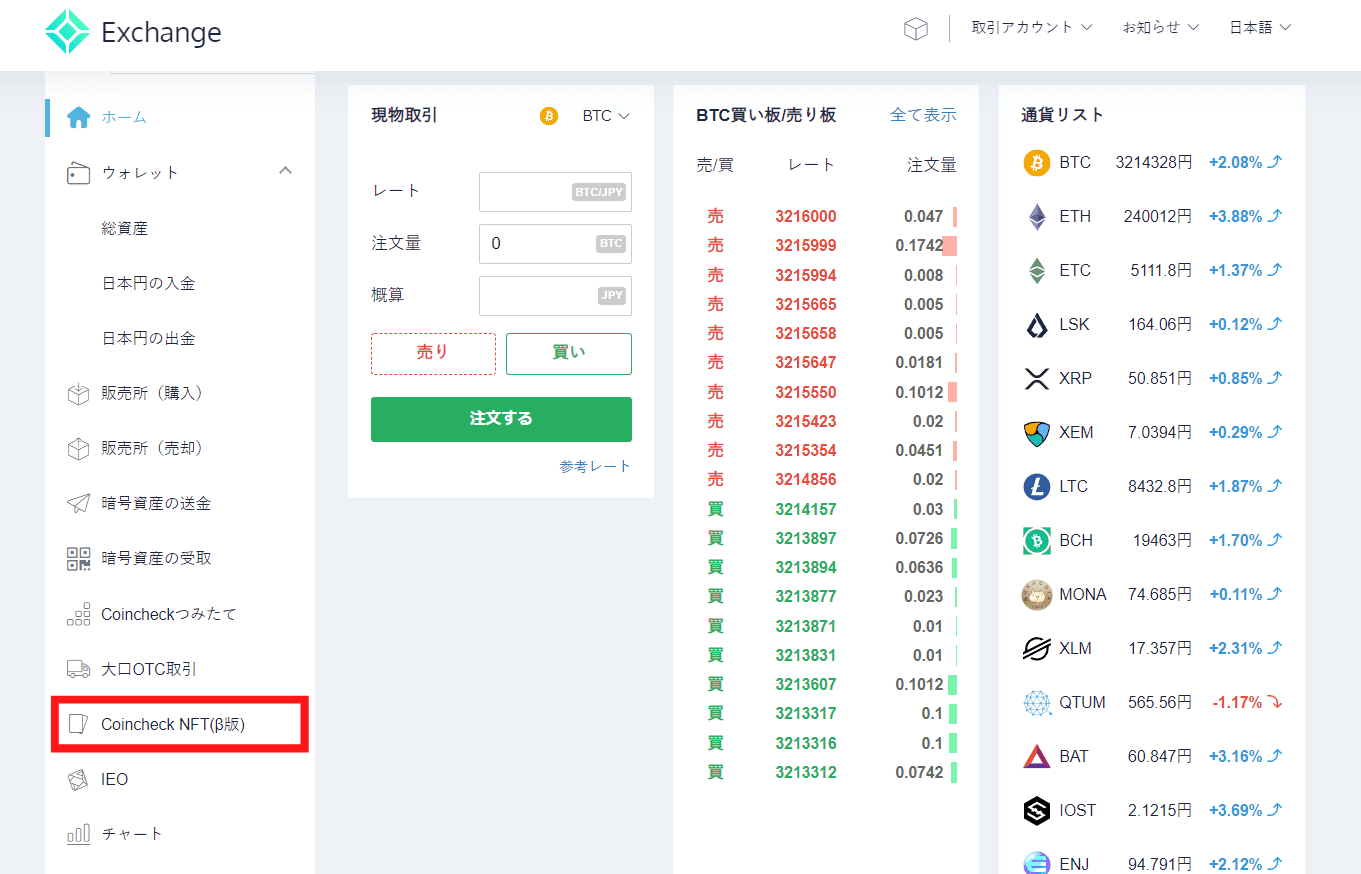This screenshot has width=1361, height=874.
Task: Click the truck icon for 大口OTC取引
Action: [x=79, y=669]
